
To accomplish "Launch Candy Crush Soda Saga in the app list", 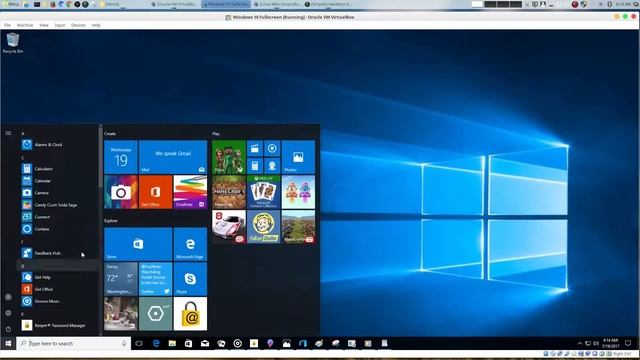I will pos(57,205).
